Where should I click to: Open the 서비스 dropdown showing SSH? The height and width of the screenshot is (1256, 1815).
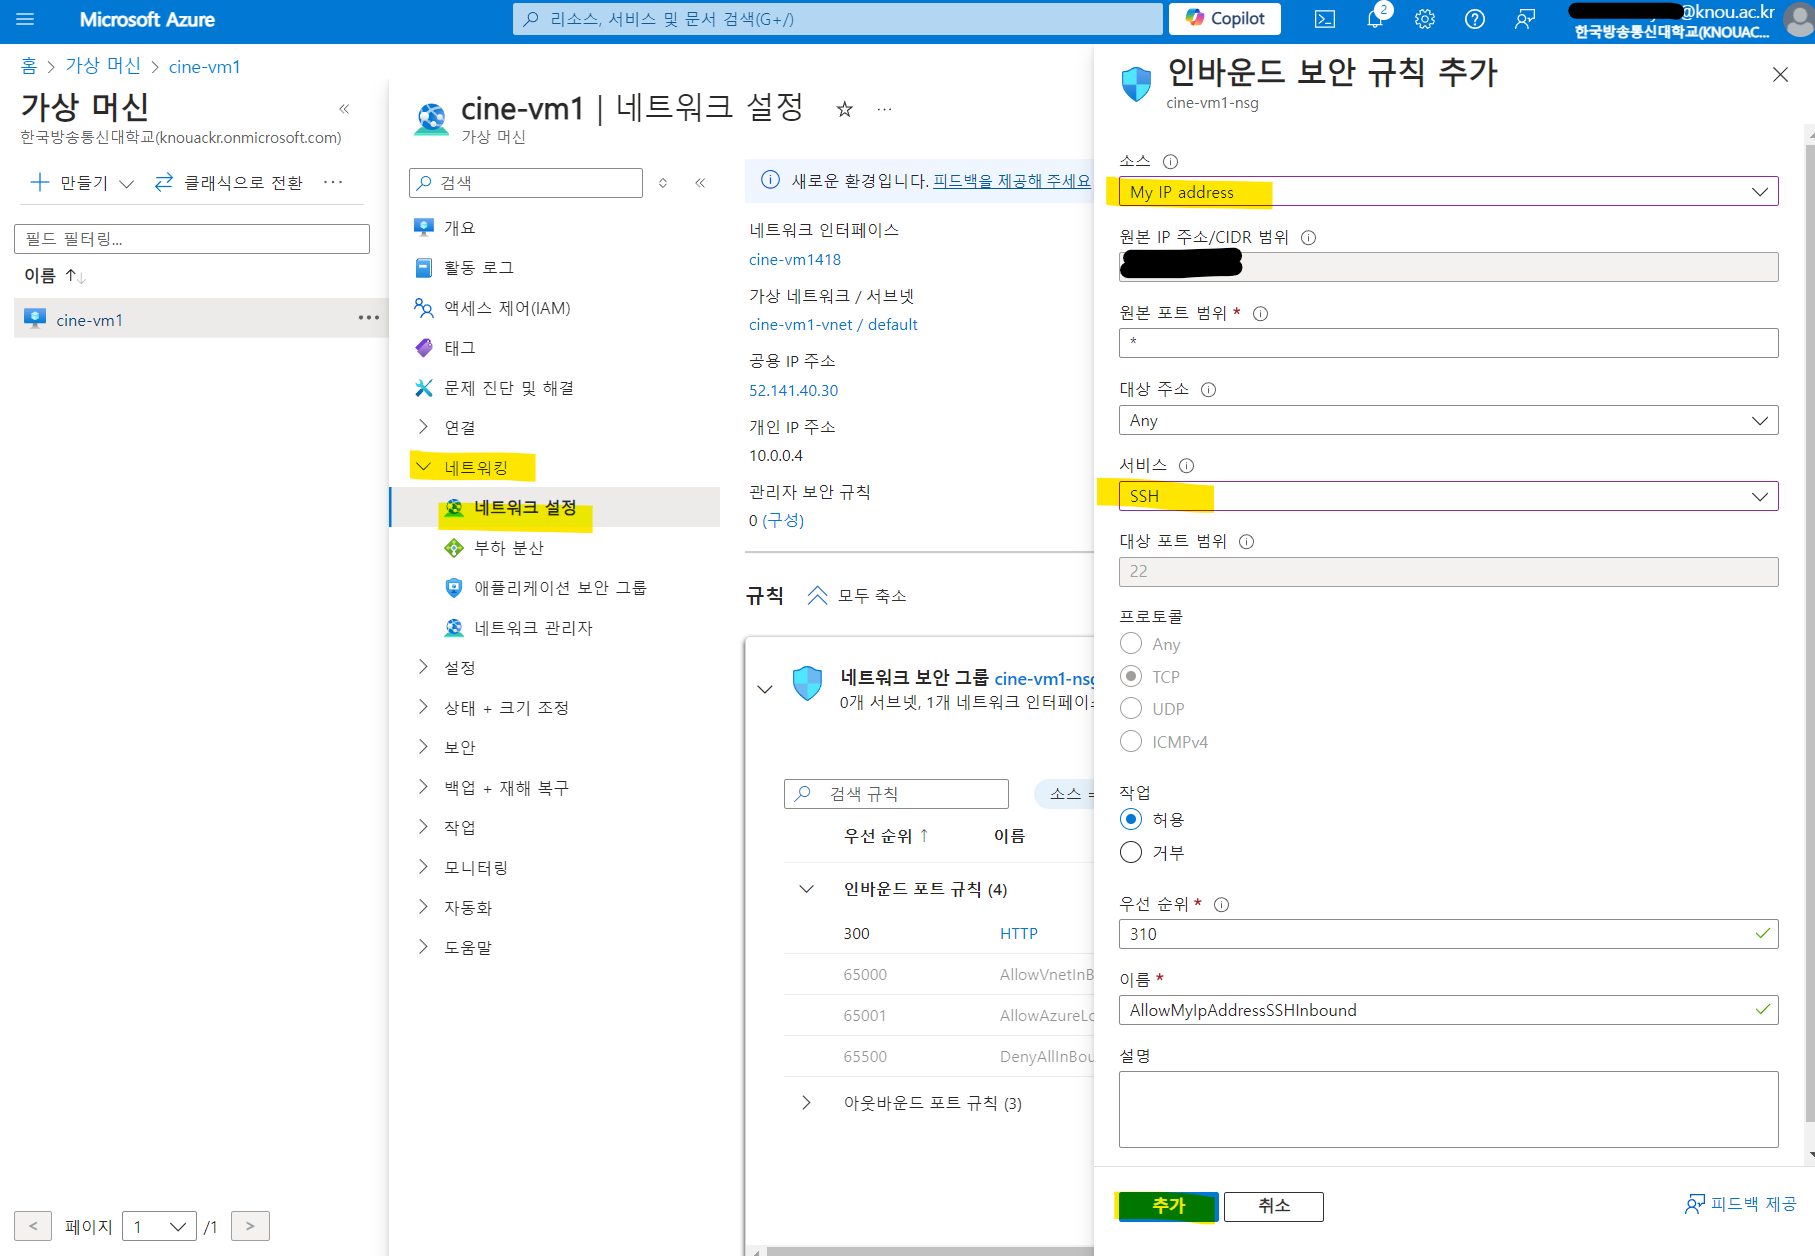[1448, 496]
